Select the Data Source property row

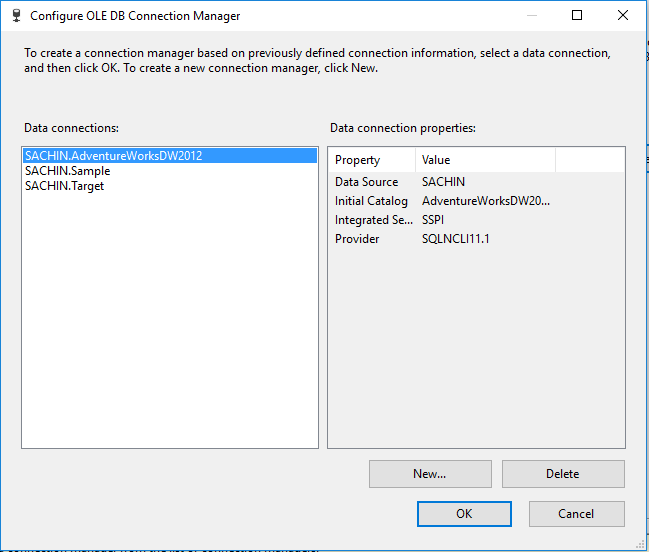pos(366,182)
